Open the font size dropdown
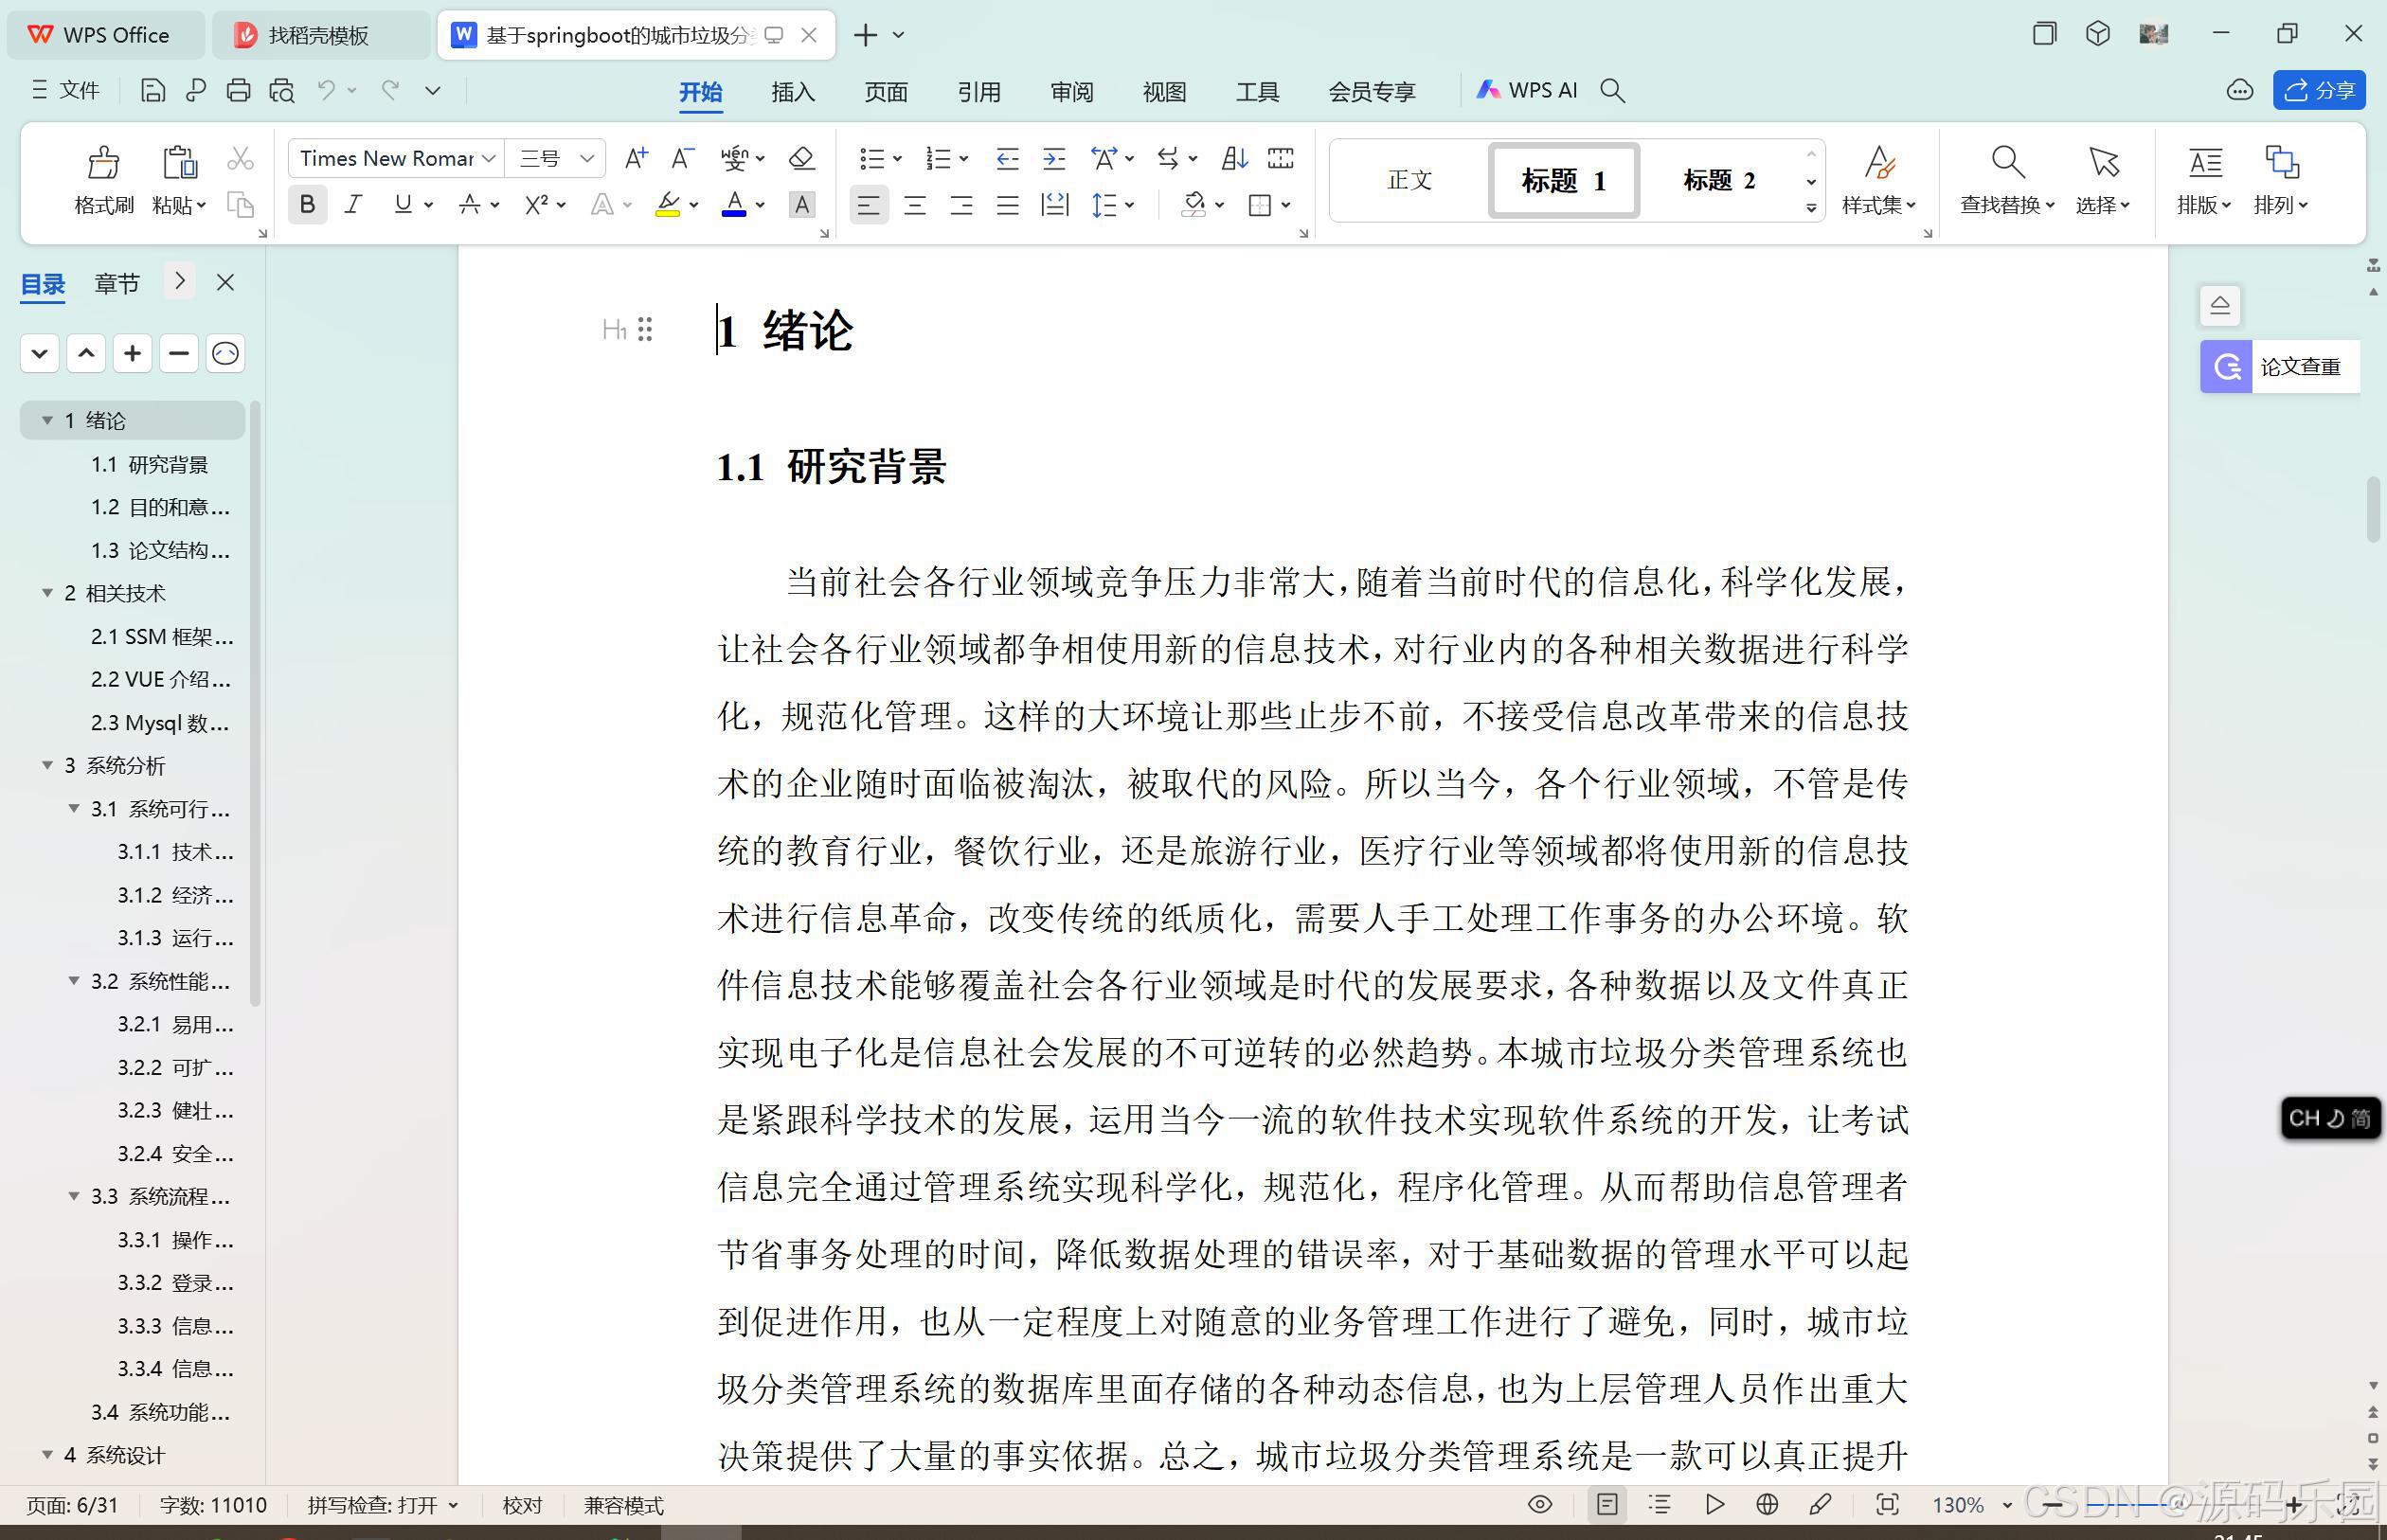The width and height of the screenshot is (2387, 1540). tap(587, 158)
